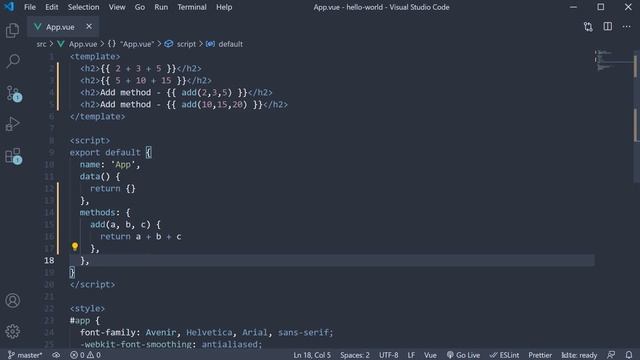Split the editor to the right

607,27
